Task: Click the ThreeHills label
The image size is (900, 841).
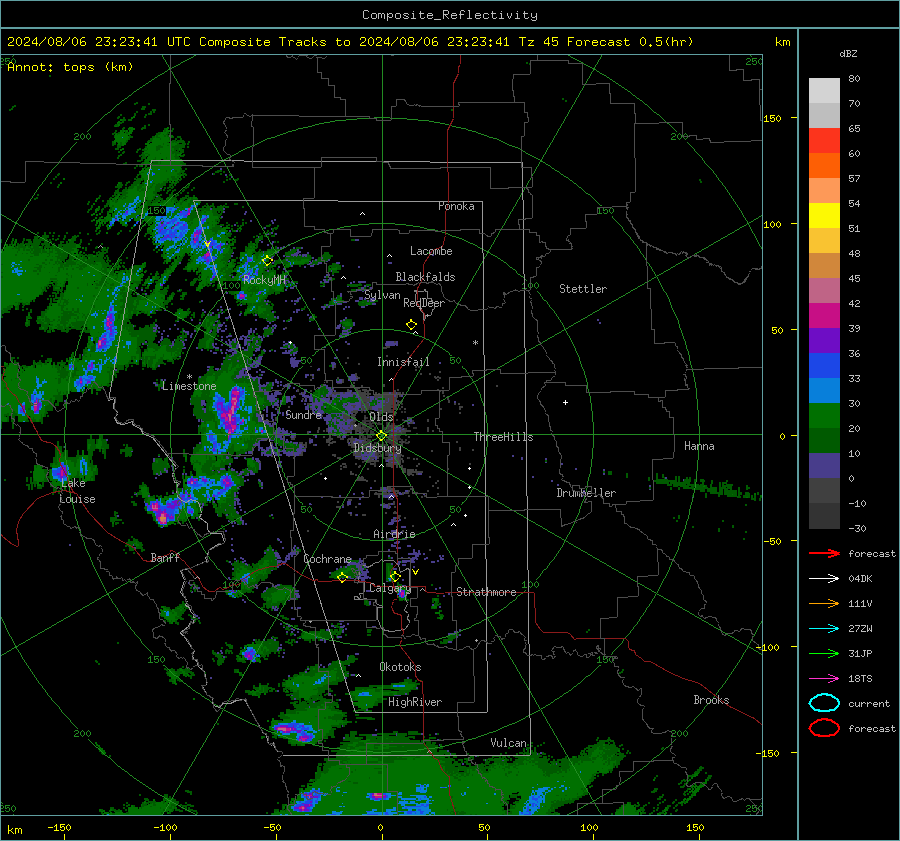Action: (x=503, y=437)
